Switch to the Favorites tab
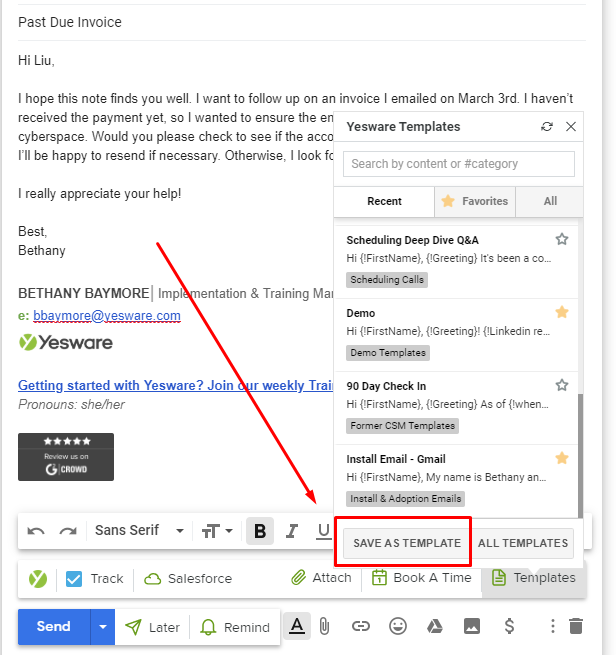The height and width of the screenshot is (655, 616). coord(475,201)
